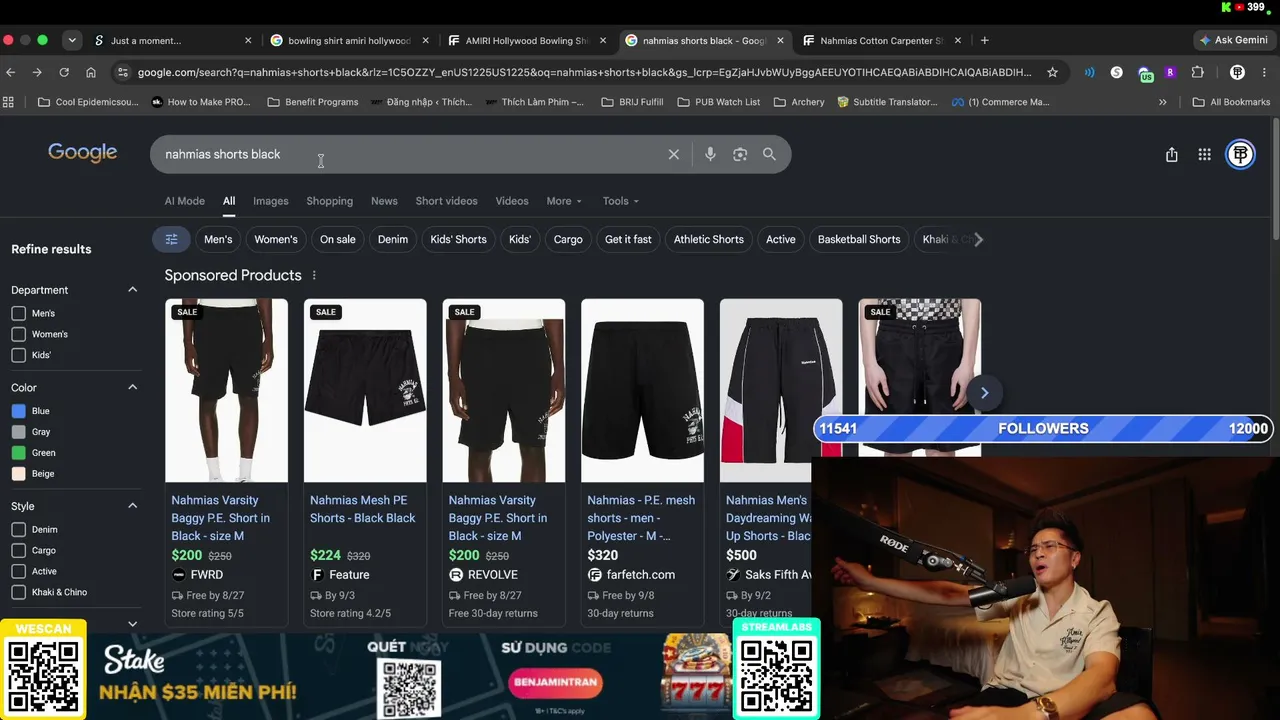Screen dimensions: 1280x720
Task: Search by image with the Lens icon
Action: [x=740, y=154]
